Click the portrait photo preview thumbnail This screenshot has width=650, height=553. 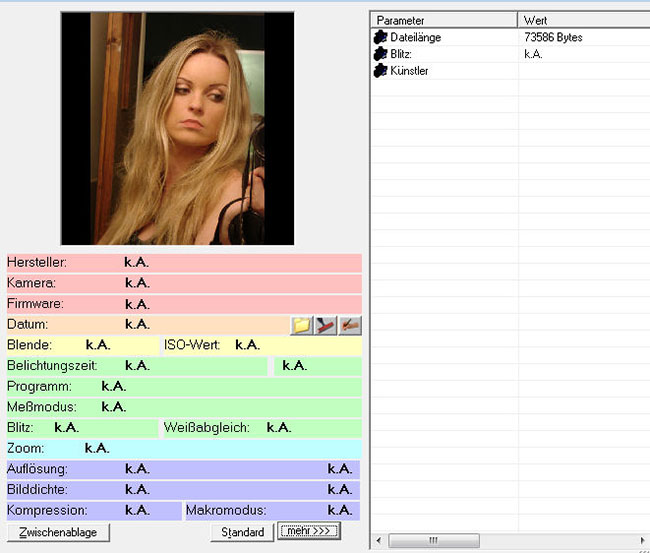pyautogui.click(x=177, y=129)
